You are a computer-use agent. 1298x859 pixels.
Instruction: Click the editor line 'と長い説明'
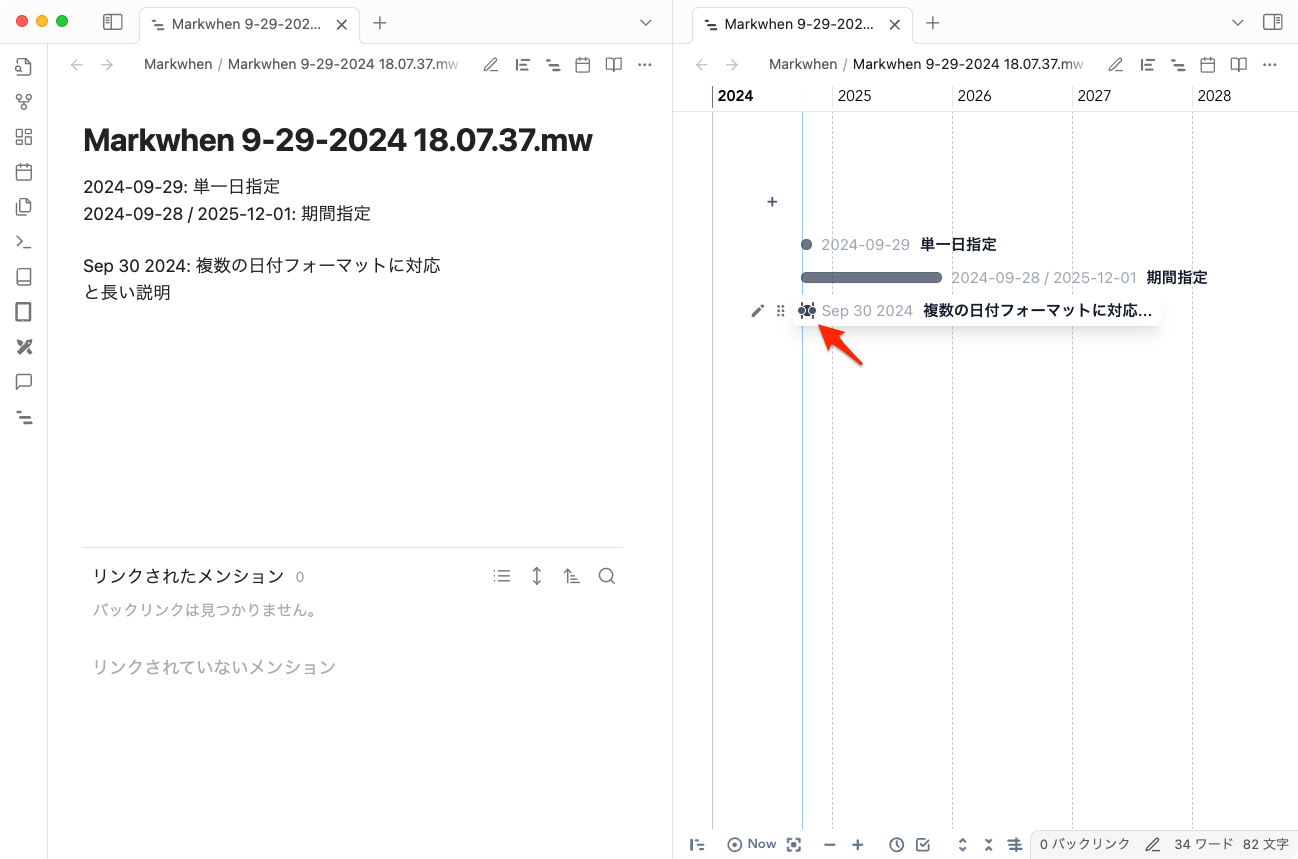[x=127, y=292]
